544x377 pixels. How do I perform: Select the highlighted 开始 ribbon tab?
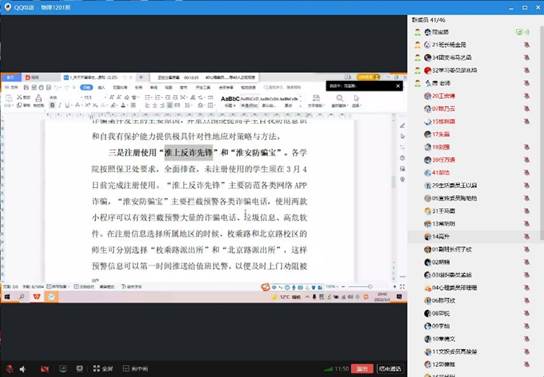[x=86, y=87]
